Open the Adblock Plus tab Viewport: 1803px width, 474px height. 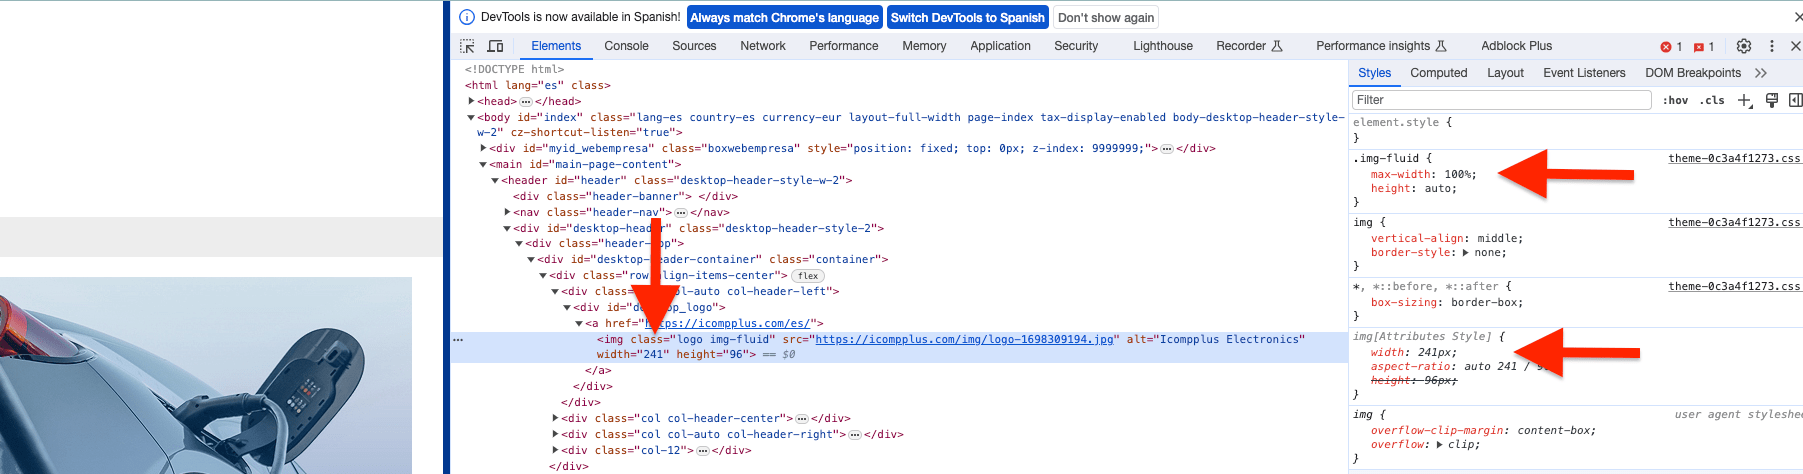click(1516, 46)
